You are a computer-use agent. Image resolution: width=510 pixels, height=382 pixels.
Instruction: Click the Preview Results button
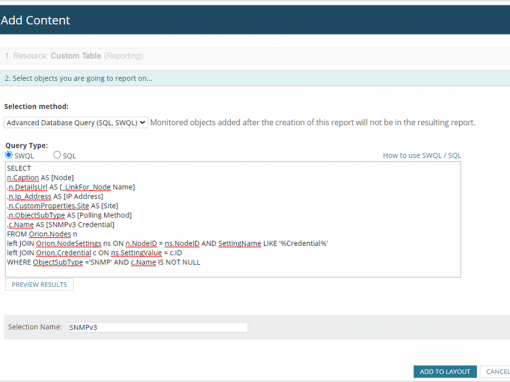point(39,284)
